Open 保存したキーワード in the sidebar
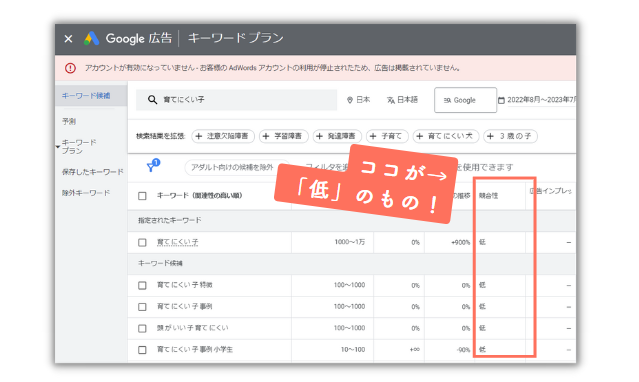This screenshot has width=639, height=382. click(x=93, y=172)
